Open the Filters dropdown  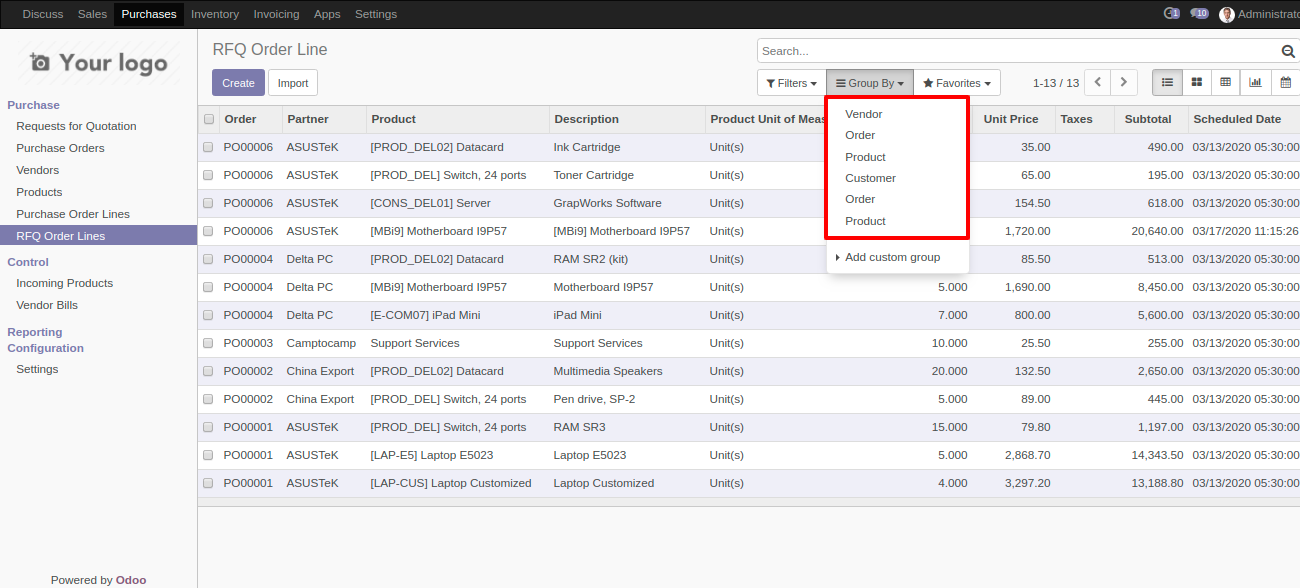(791, 83)
